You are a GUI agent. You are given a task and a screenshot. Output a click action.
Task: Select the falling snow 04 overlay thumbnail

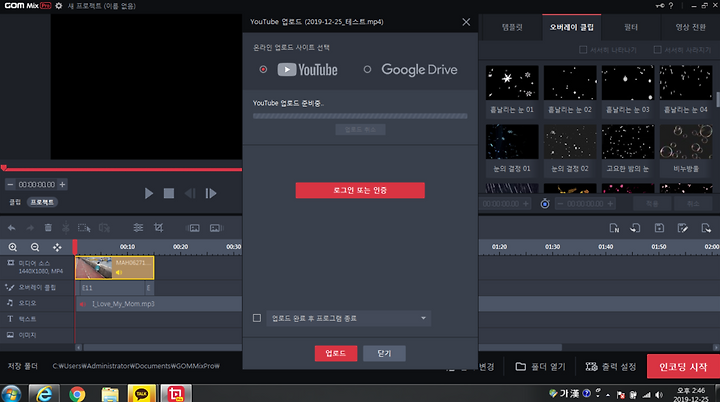(x=686, y=83)
